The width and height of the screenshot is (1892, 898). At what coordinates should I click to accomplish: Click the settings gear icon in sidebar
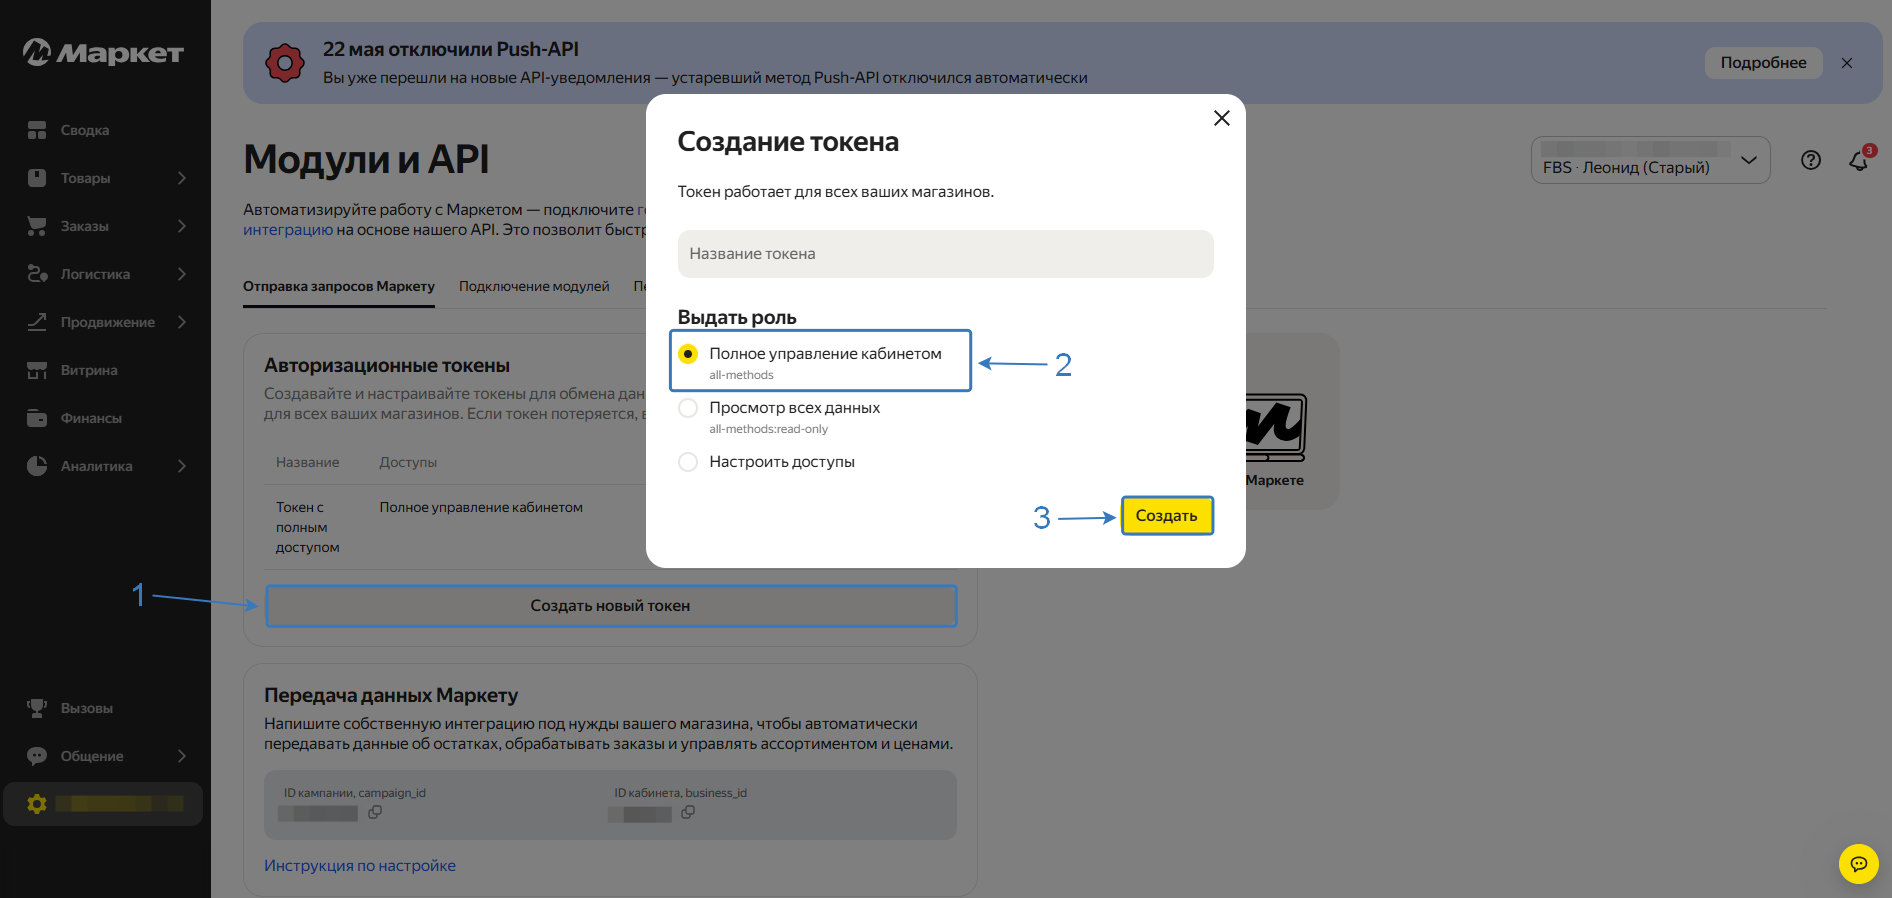click(37, 804)
